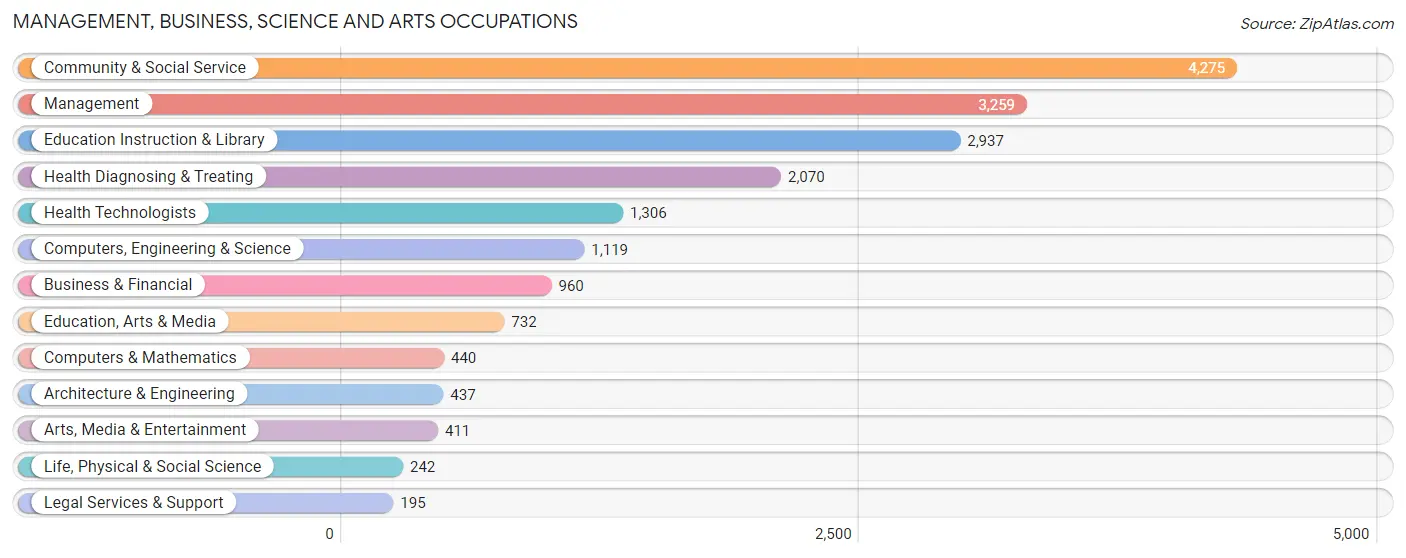Click Arts, Media & Entertainment label
This screenshot has height=558, width=1406.
pos(145,429)
